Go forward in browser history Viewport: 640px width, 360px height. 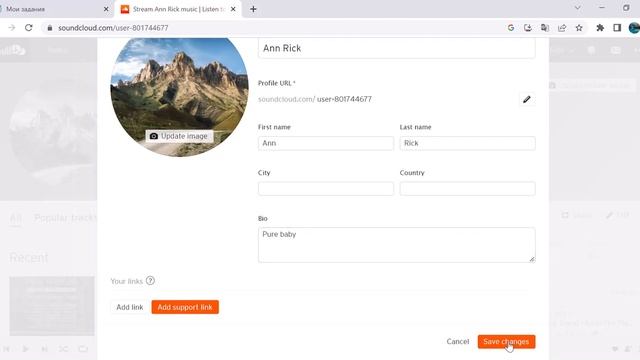pyautogui.click(x=11, y=28)
